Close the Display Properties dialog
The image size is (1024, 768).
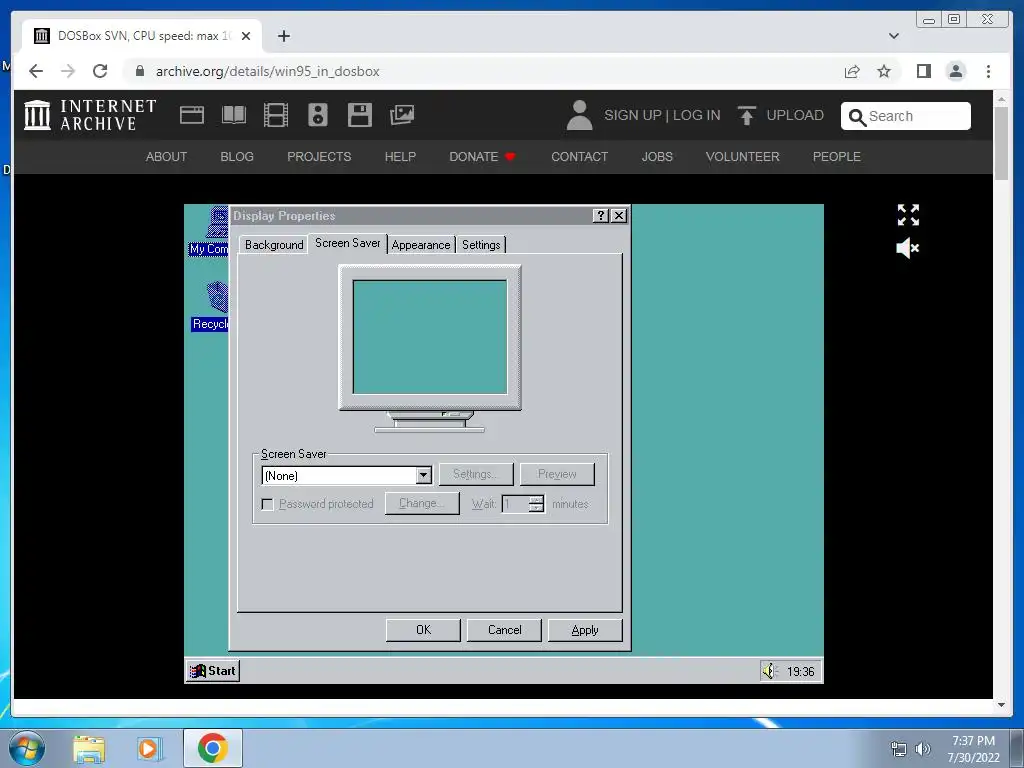click(619, 216)
